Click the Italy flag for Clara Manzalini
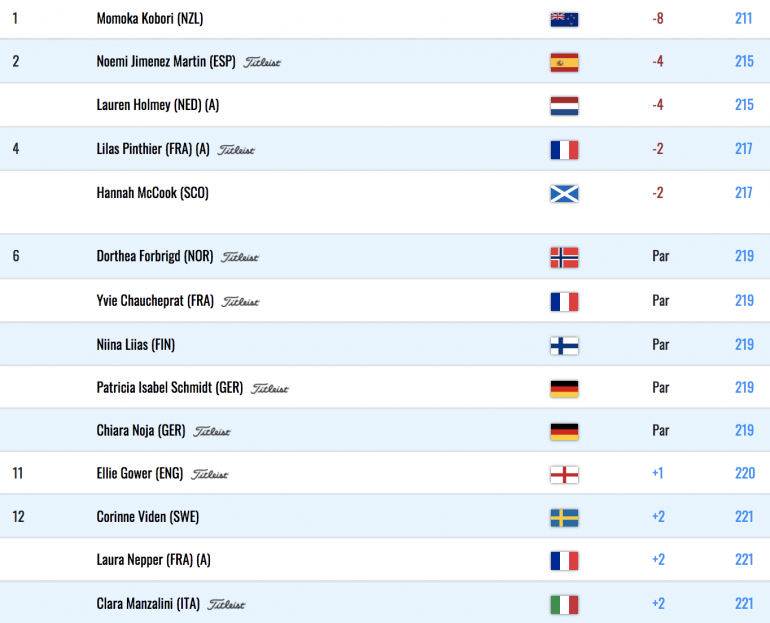Viewport: 770px width, 623px height. (x=564, y=604)
